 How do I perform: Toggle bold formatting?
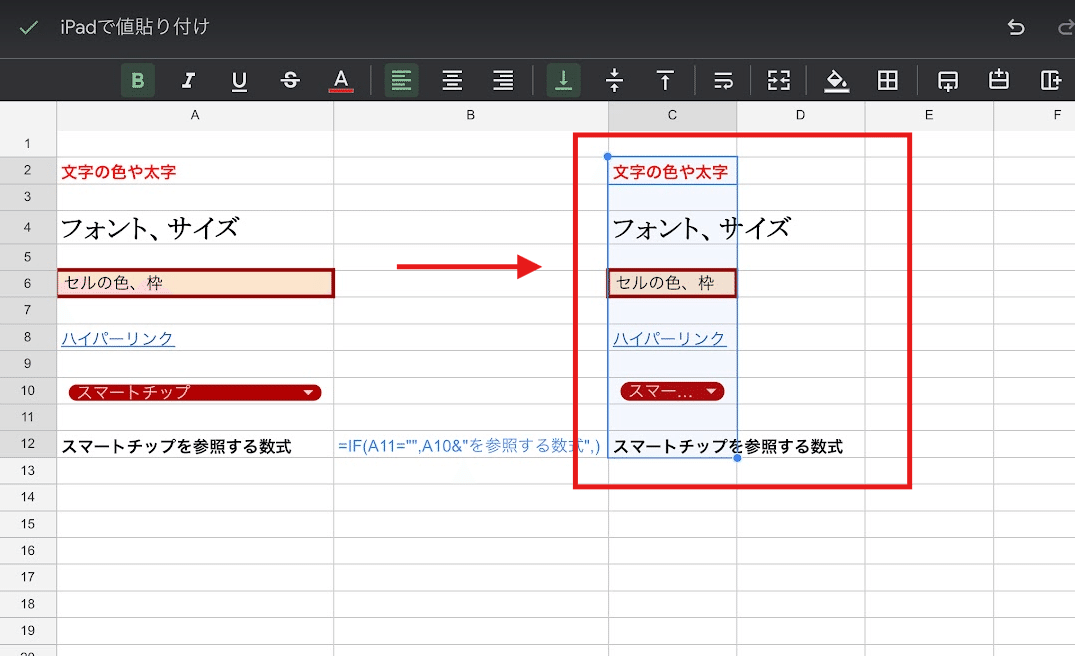click(x=138, y=80)
